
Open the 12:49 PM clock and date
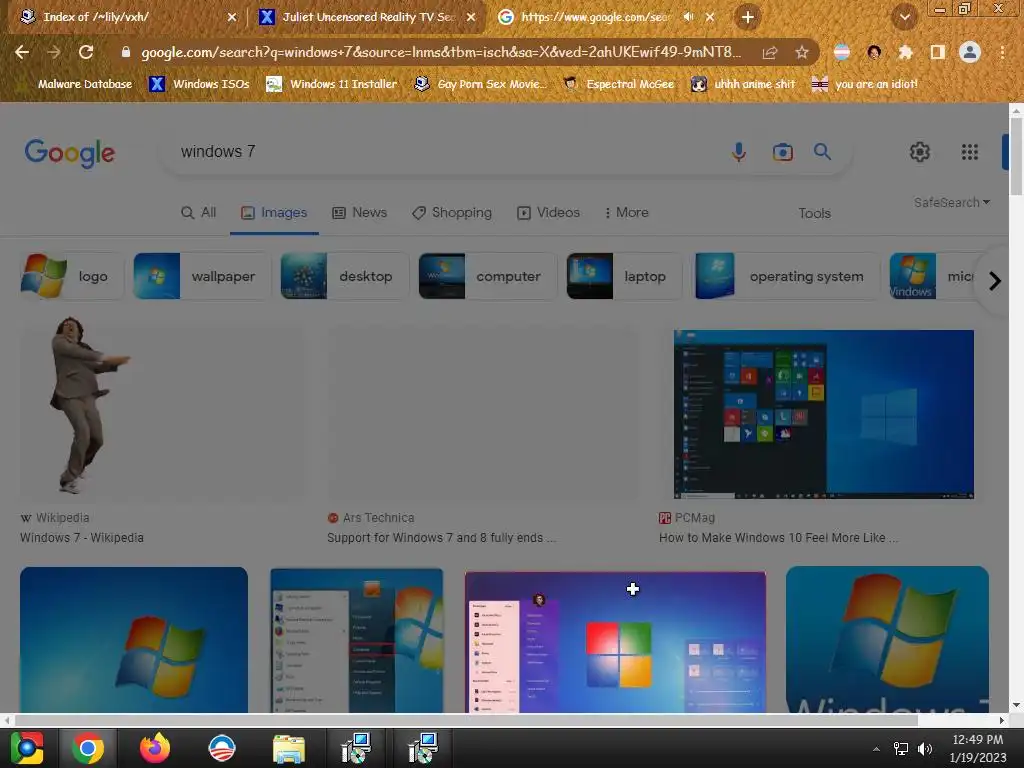pyautogui.click(x=978, y=748)
